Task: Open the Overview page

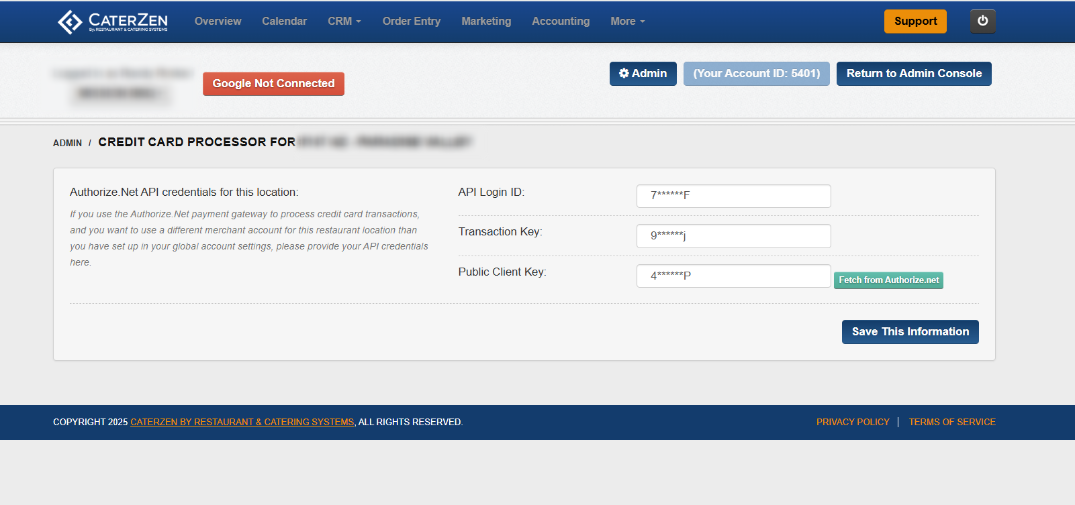Action: [218, 21]
